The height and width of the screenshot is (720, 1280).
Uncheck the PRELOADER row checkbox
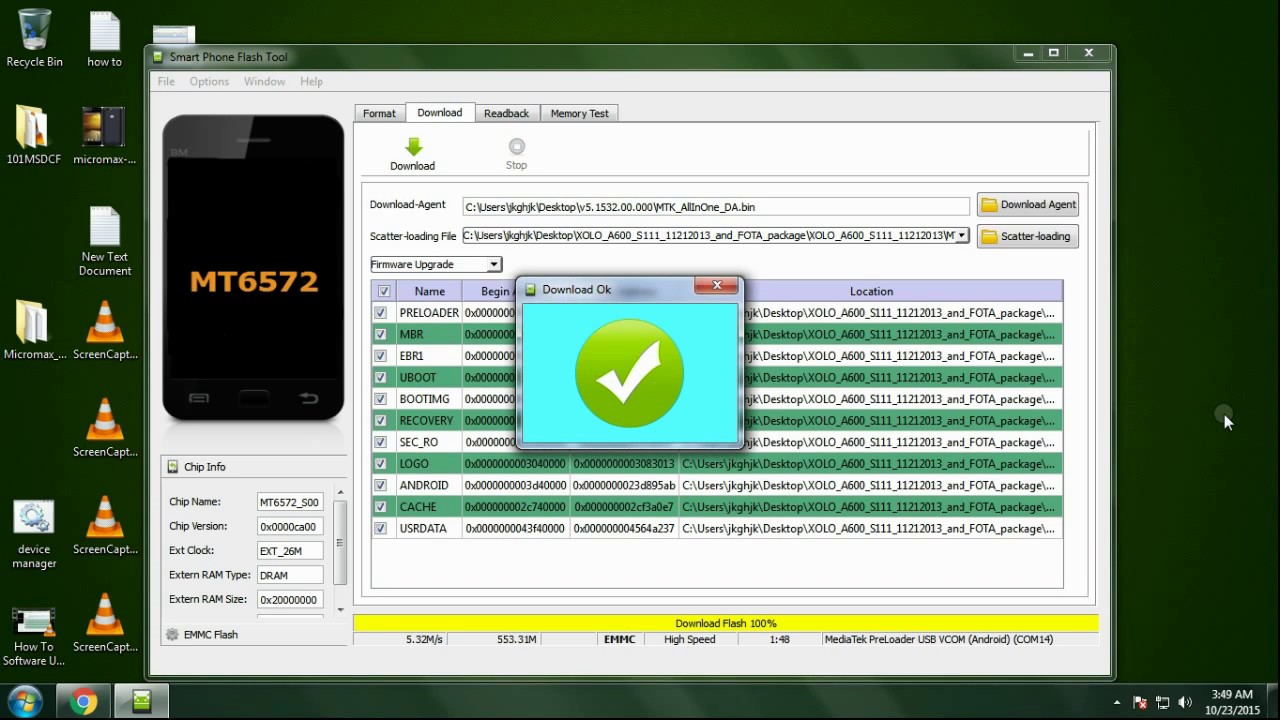(x=381, y=313)
